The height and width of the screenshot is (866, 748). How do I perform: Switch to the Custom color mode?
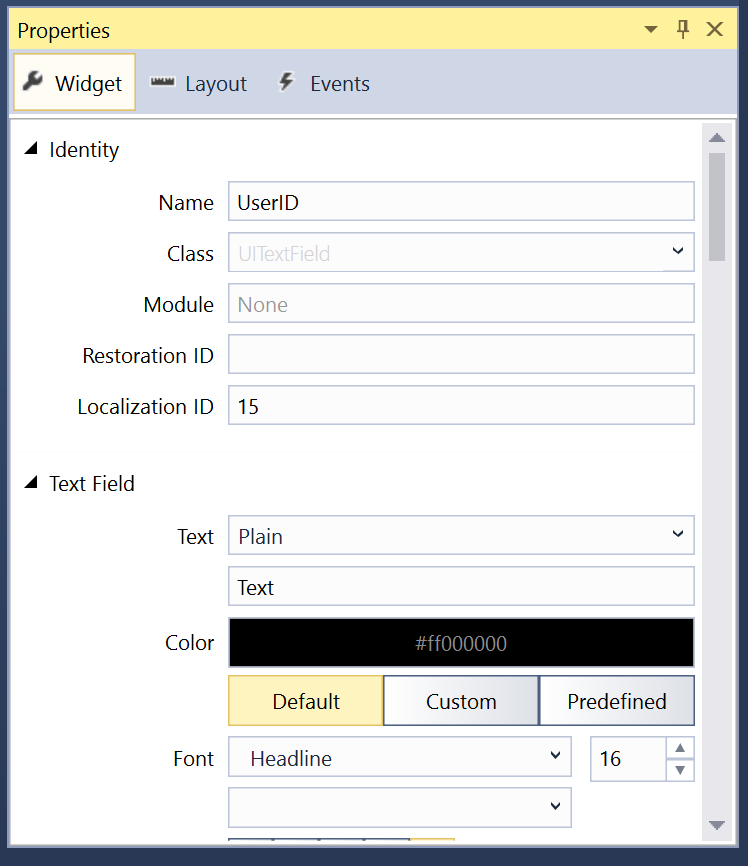click(x=461, y=700)
